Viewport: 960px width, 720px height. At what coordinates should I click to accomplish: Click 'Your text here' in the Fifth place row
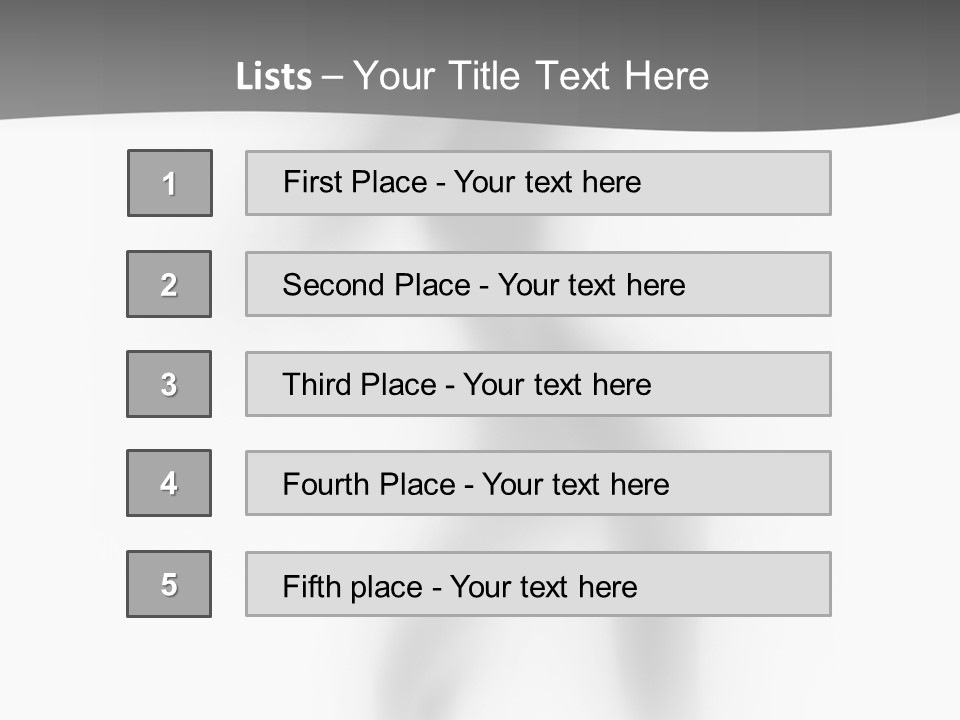(x=543, y=586)
